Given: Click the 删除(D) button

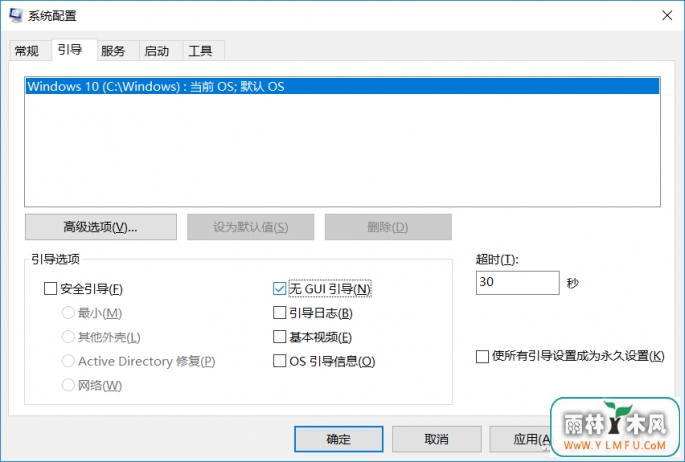Looking at the screenshot, I should pyautogui.click(x=388, y=227).
